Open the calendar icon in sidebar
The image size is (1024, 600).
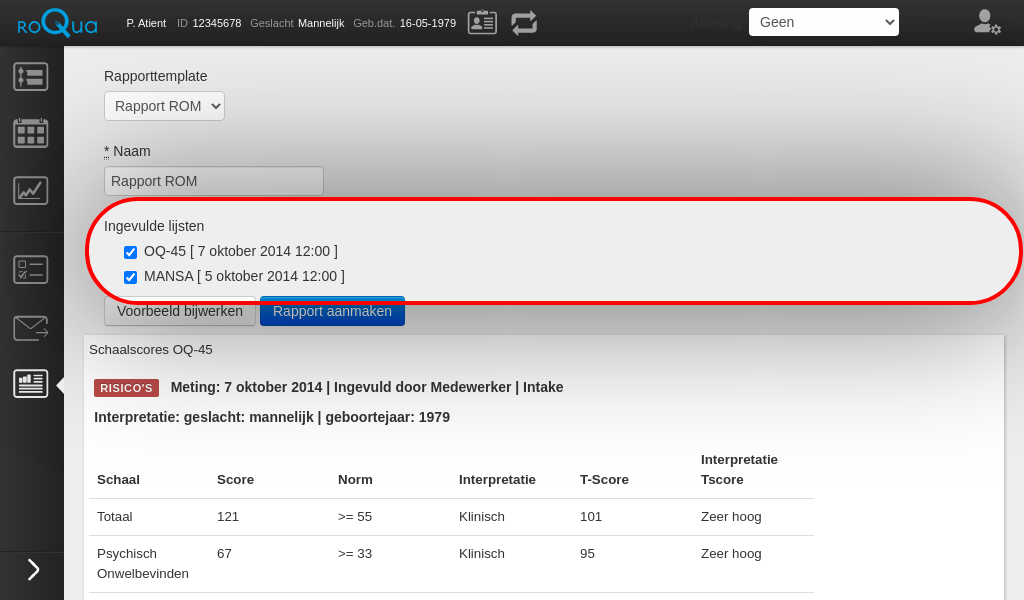(30, 133)
